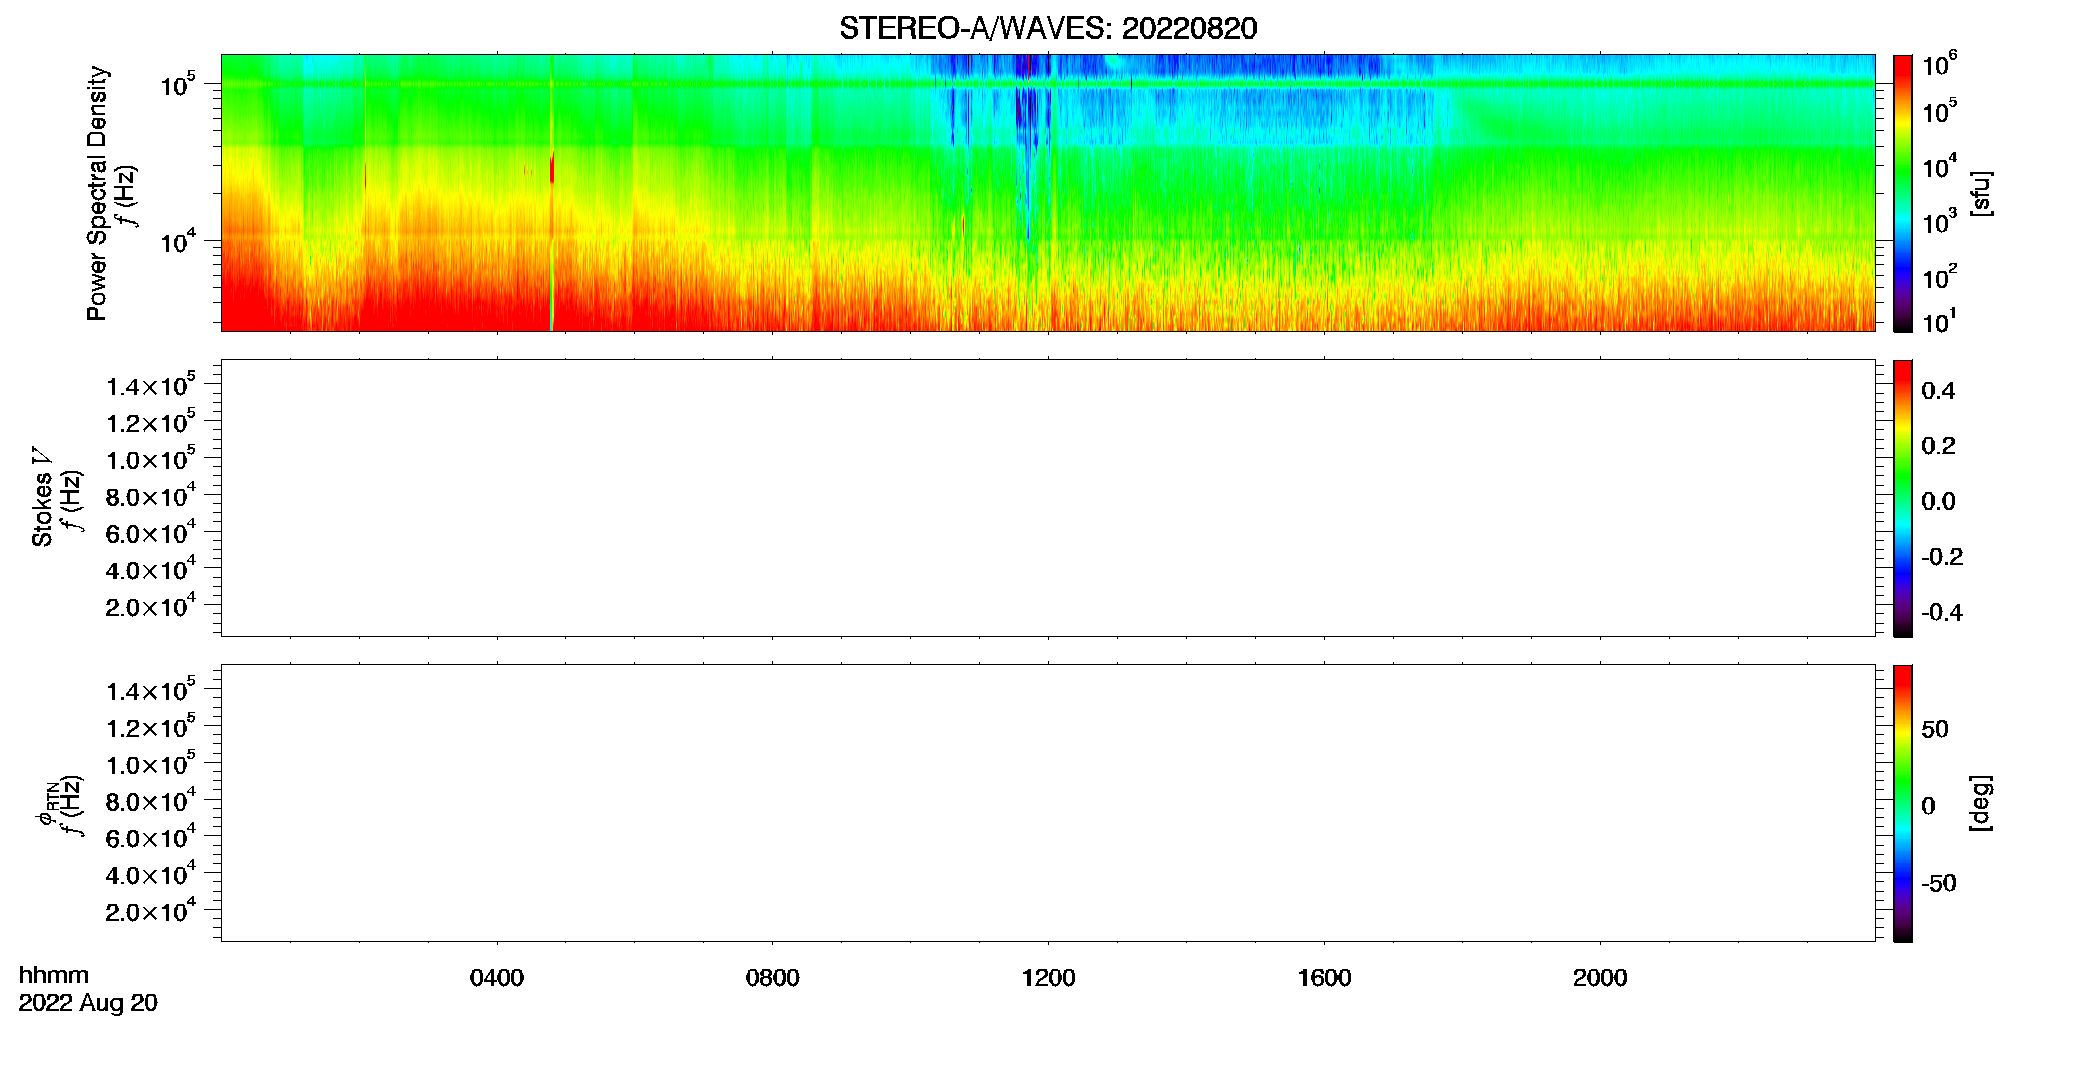Click inside the empty Stokes V panel

(x=1048, y=498)
